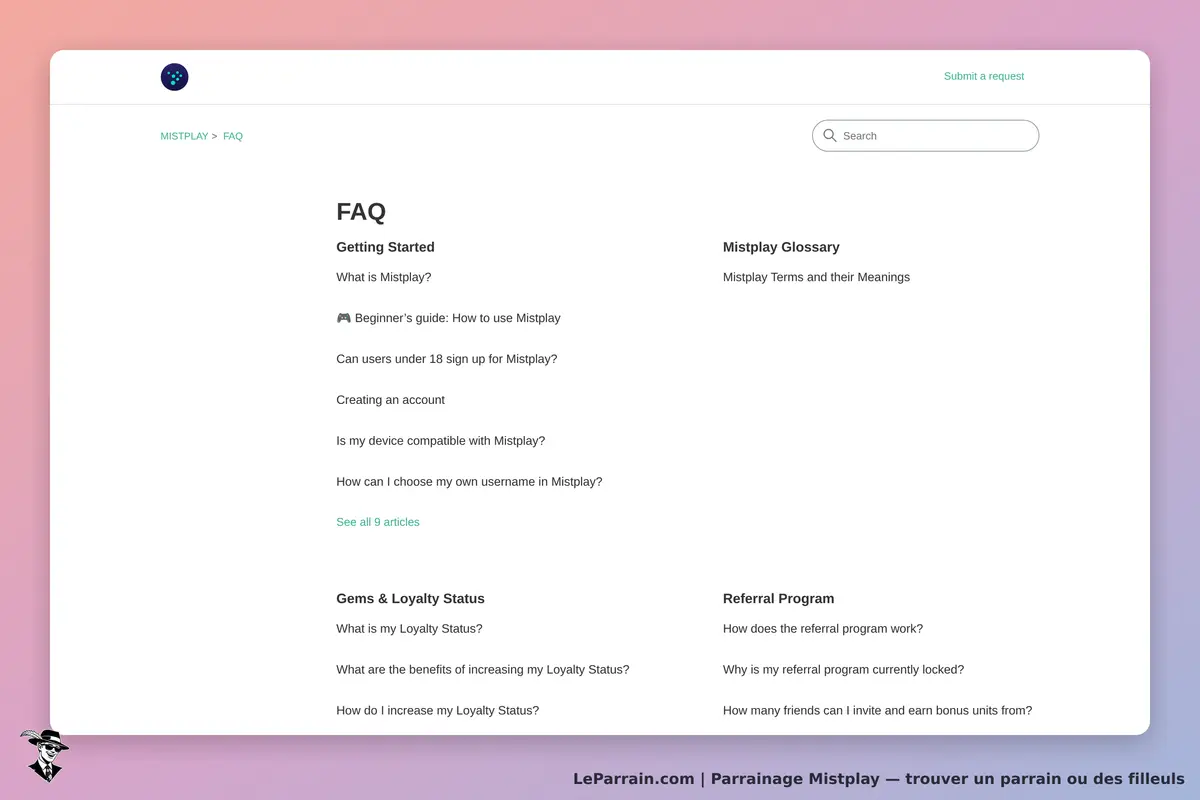Open the Creating an account article
Screen dimensions: 1200x800
coord(390,400)
